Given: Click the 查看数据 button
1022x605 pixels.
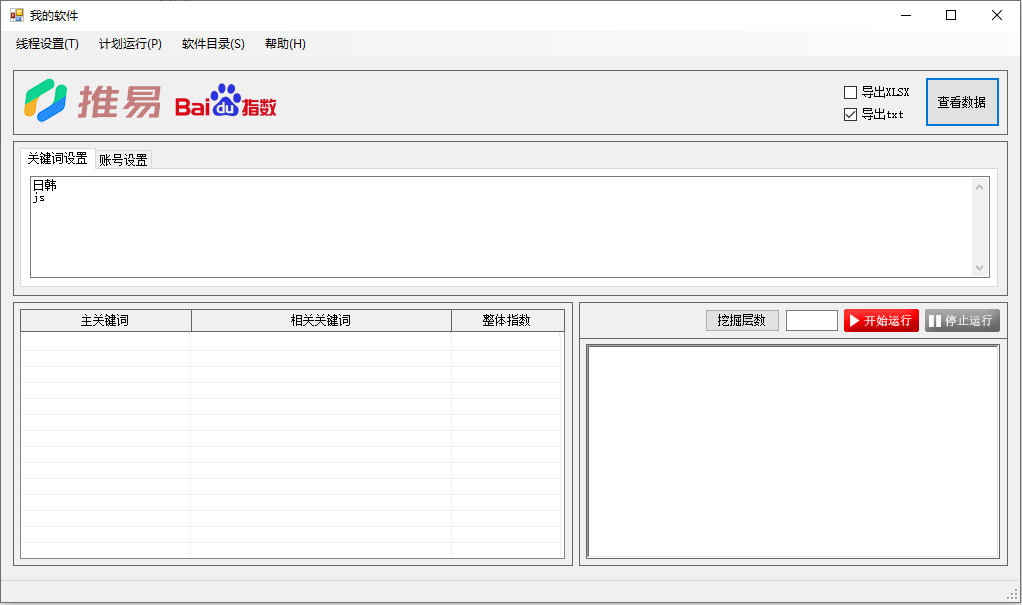Looking at the screenshot, I should tap(961, 102).
